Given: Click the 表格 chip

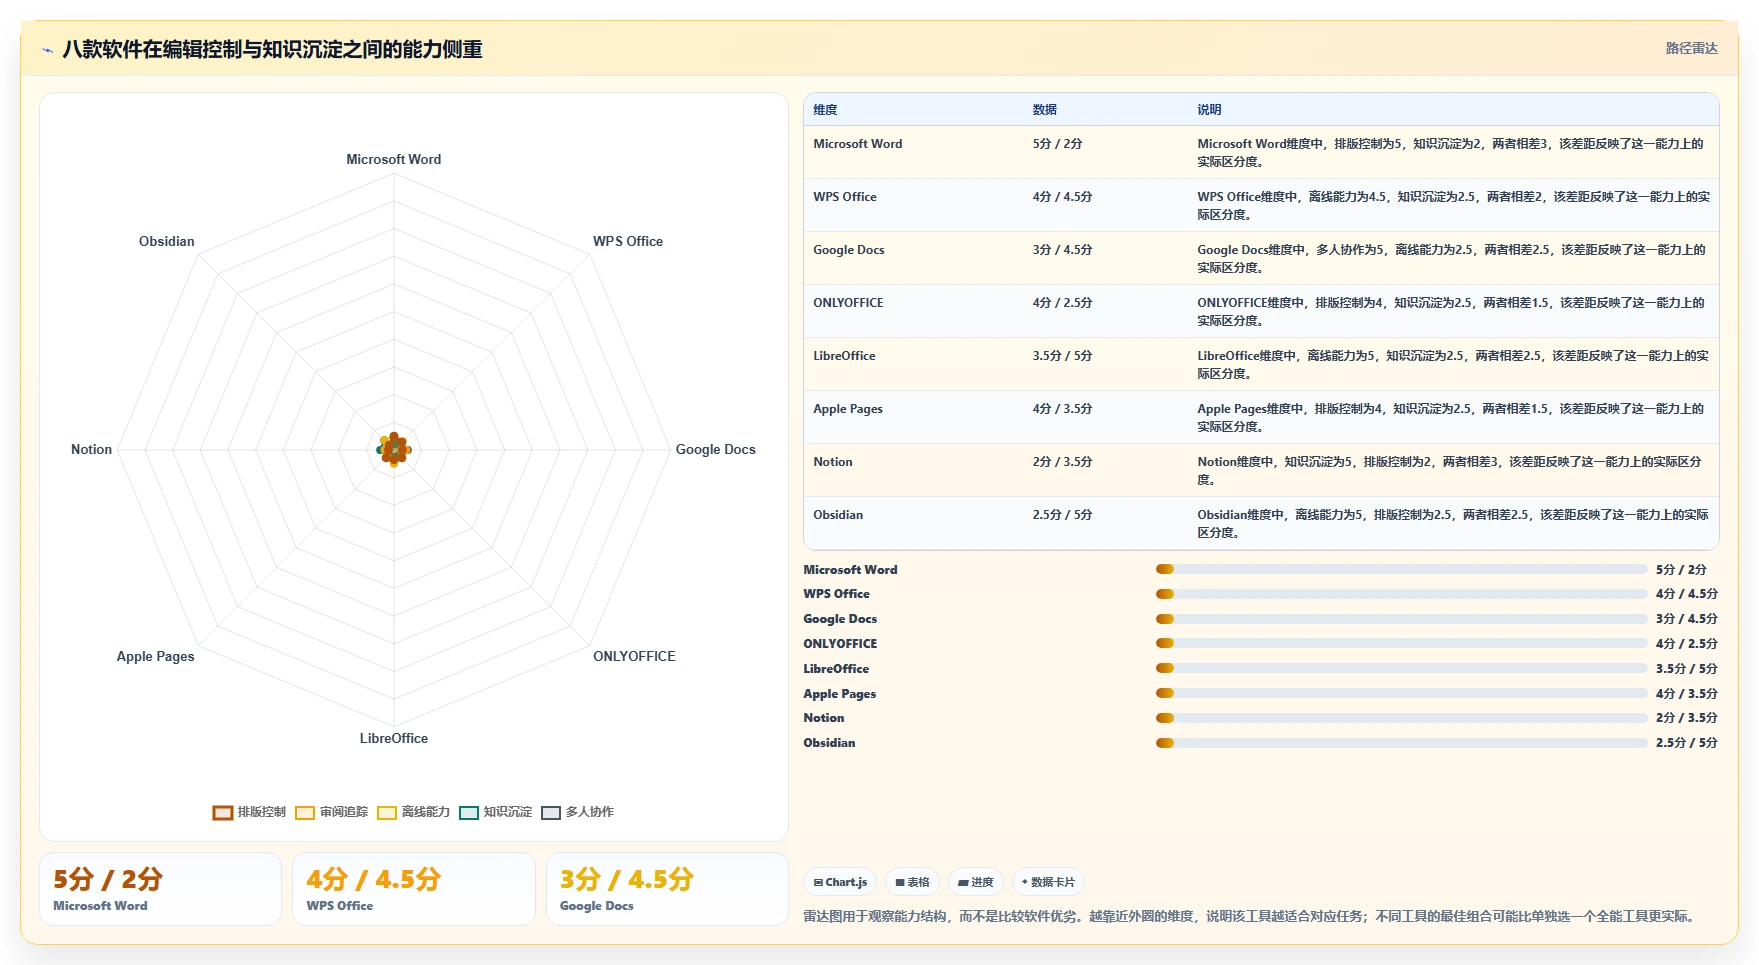Looking at the screenshot, I should (912, 882).
